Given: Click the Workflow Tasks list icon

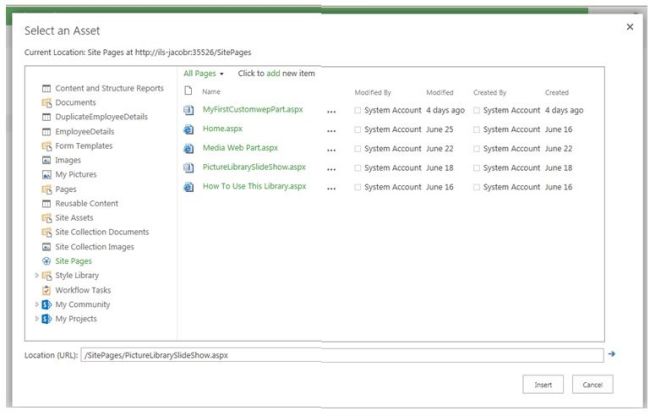Looking at the screenshot, I should pos(46,290).
